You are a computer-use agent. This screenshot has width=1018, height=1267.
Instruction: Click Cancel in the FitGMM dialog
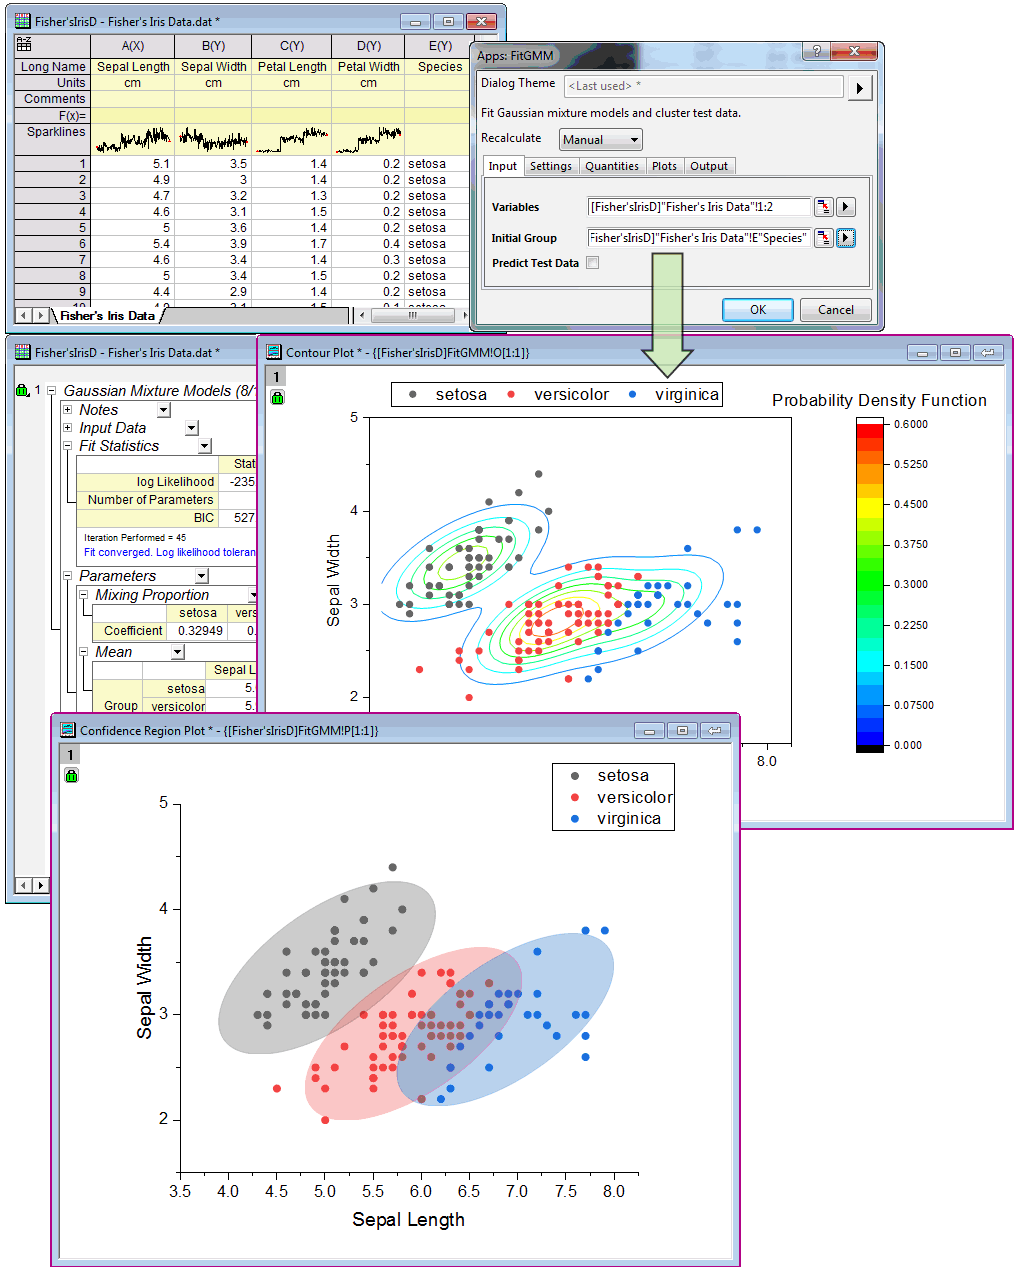click(835, 310)
